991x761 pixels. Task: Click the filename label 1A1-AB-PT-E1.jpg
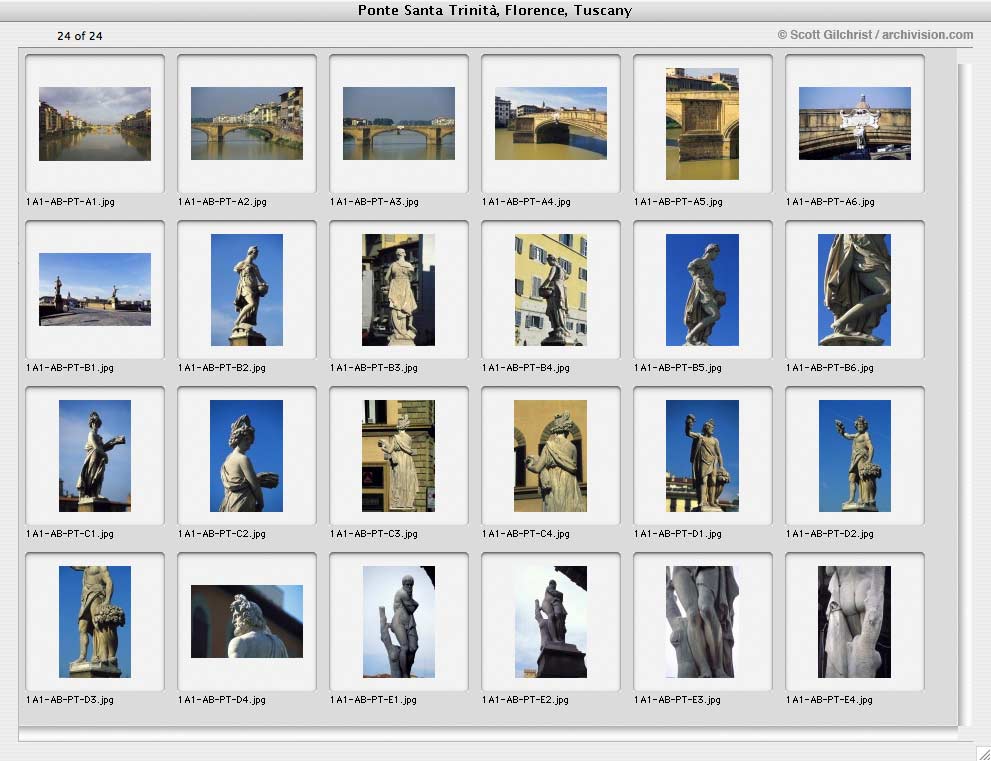[374, 700]
